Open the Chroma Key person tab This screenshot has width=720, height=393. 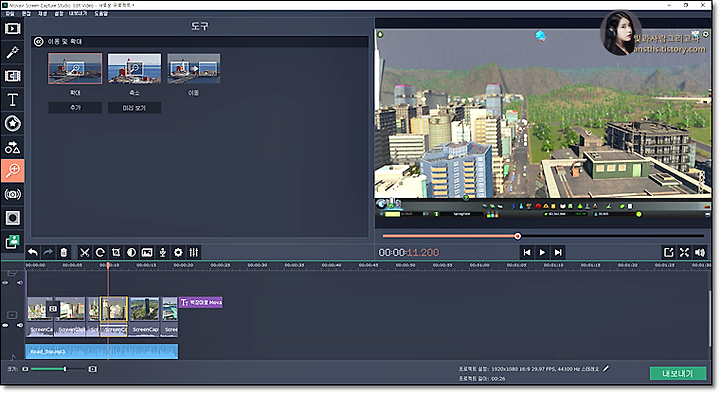pos(12,241)
